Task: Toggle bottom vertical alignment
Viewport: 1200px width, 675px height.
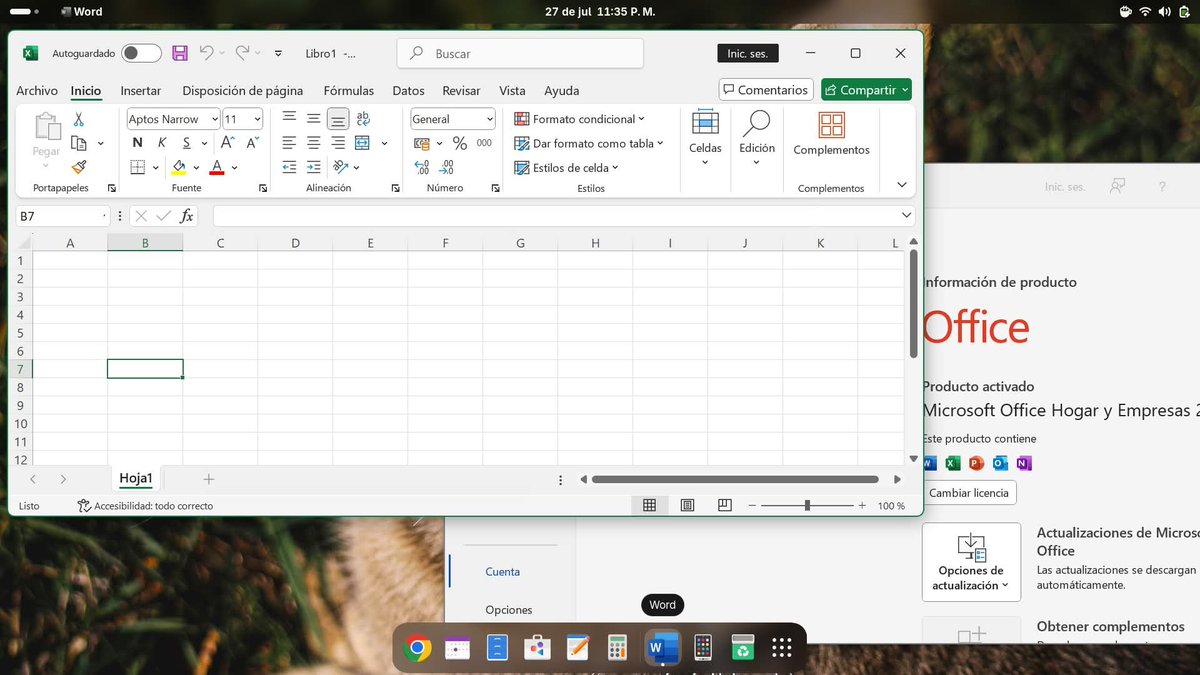Action: point(338,119)
